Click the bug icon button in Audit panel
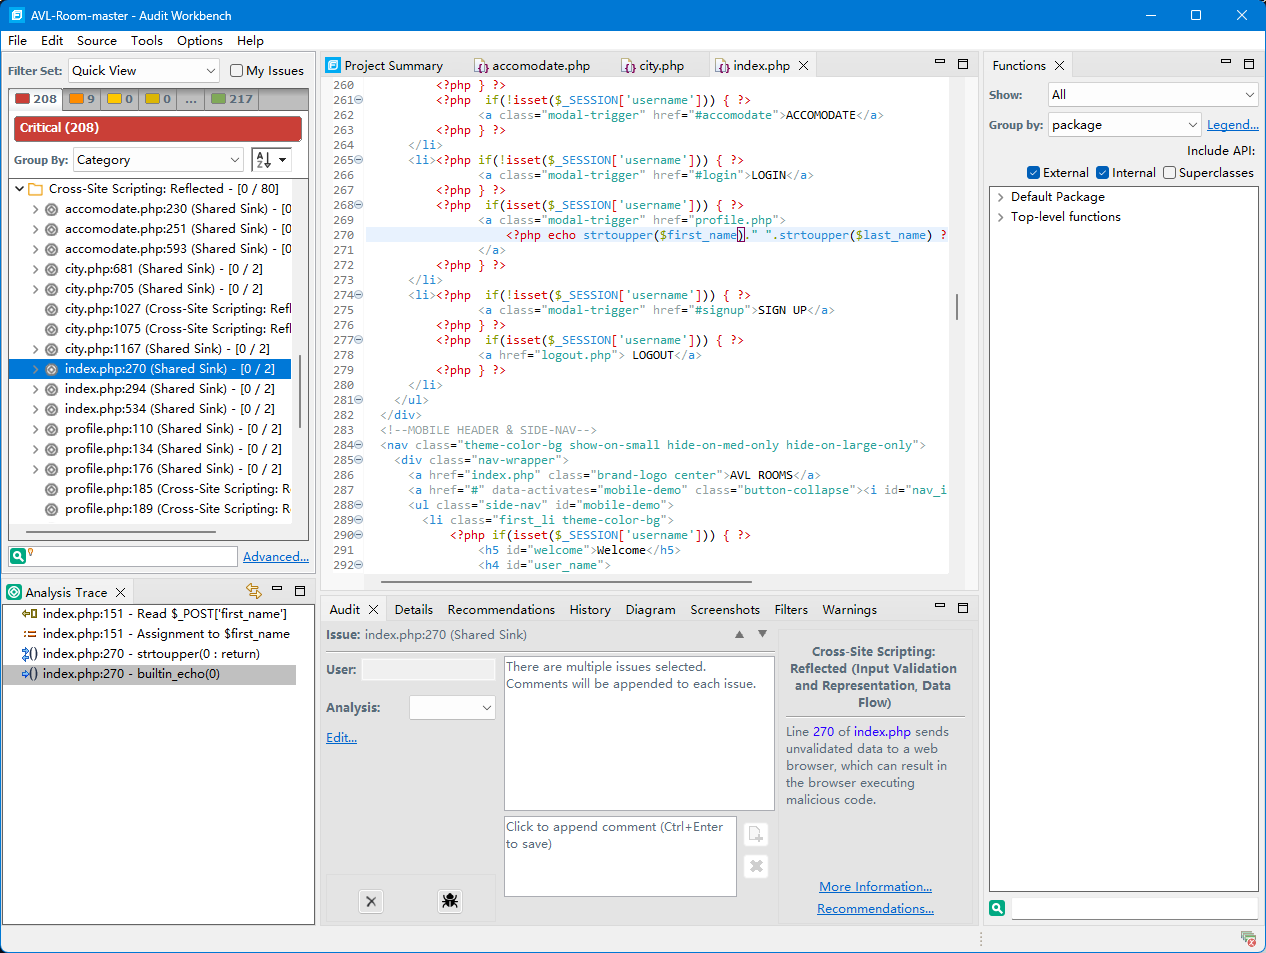 coord(450,901)
